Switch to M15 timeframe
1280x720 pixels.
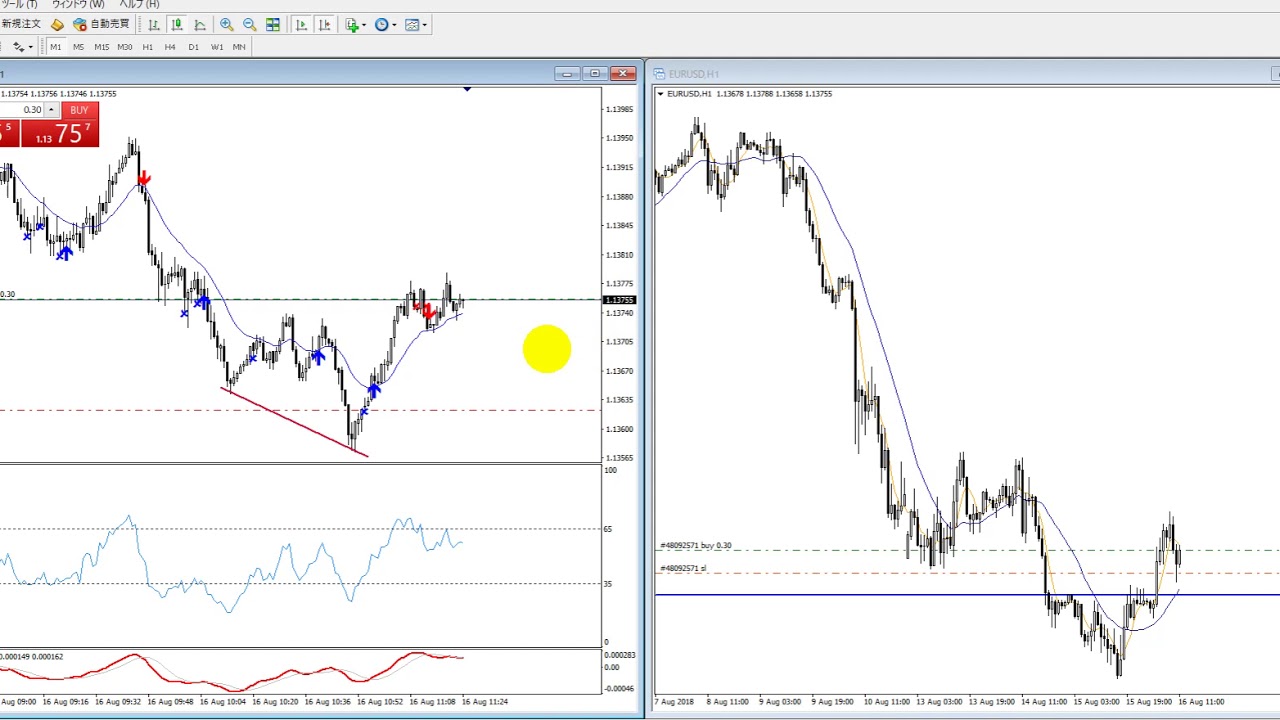click(x=101, y=47)
